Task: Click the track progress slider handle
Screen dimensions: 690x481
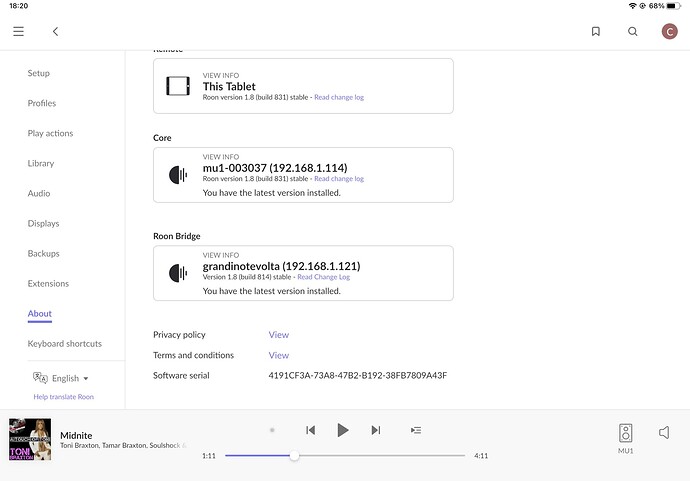Action: point(294,455)
